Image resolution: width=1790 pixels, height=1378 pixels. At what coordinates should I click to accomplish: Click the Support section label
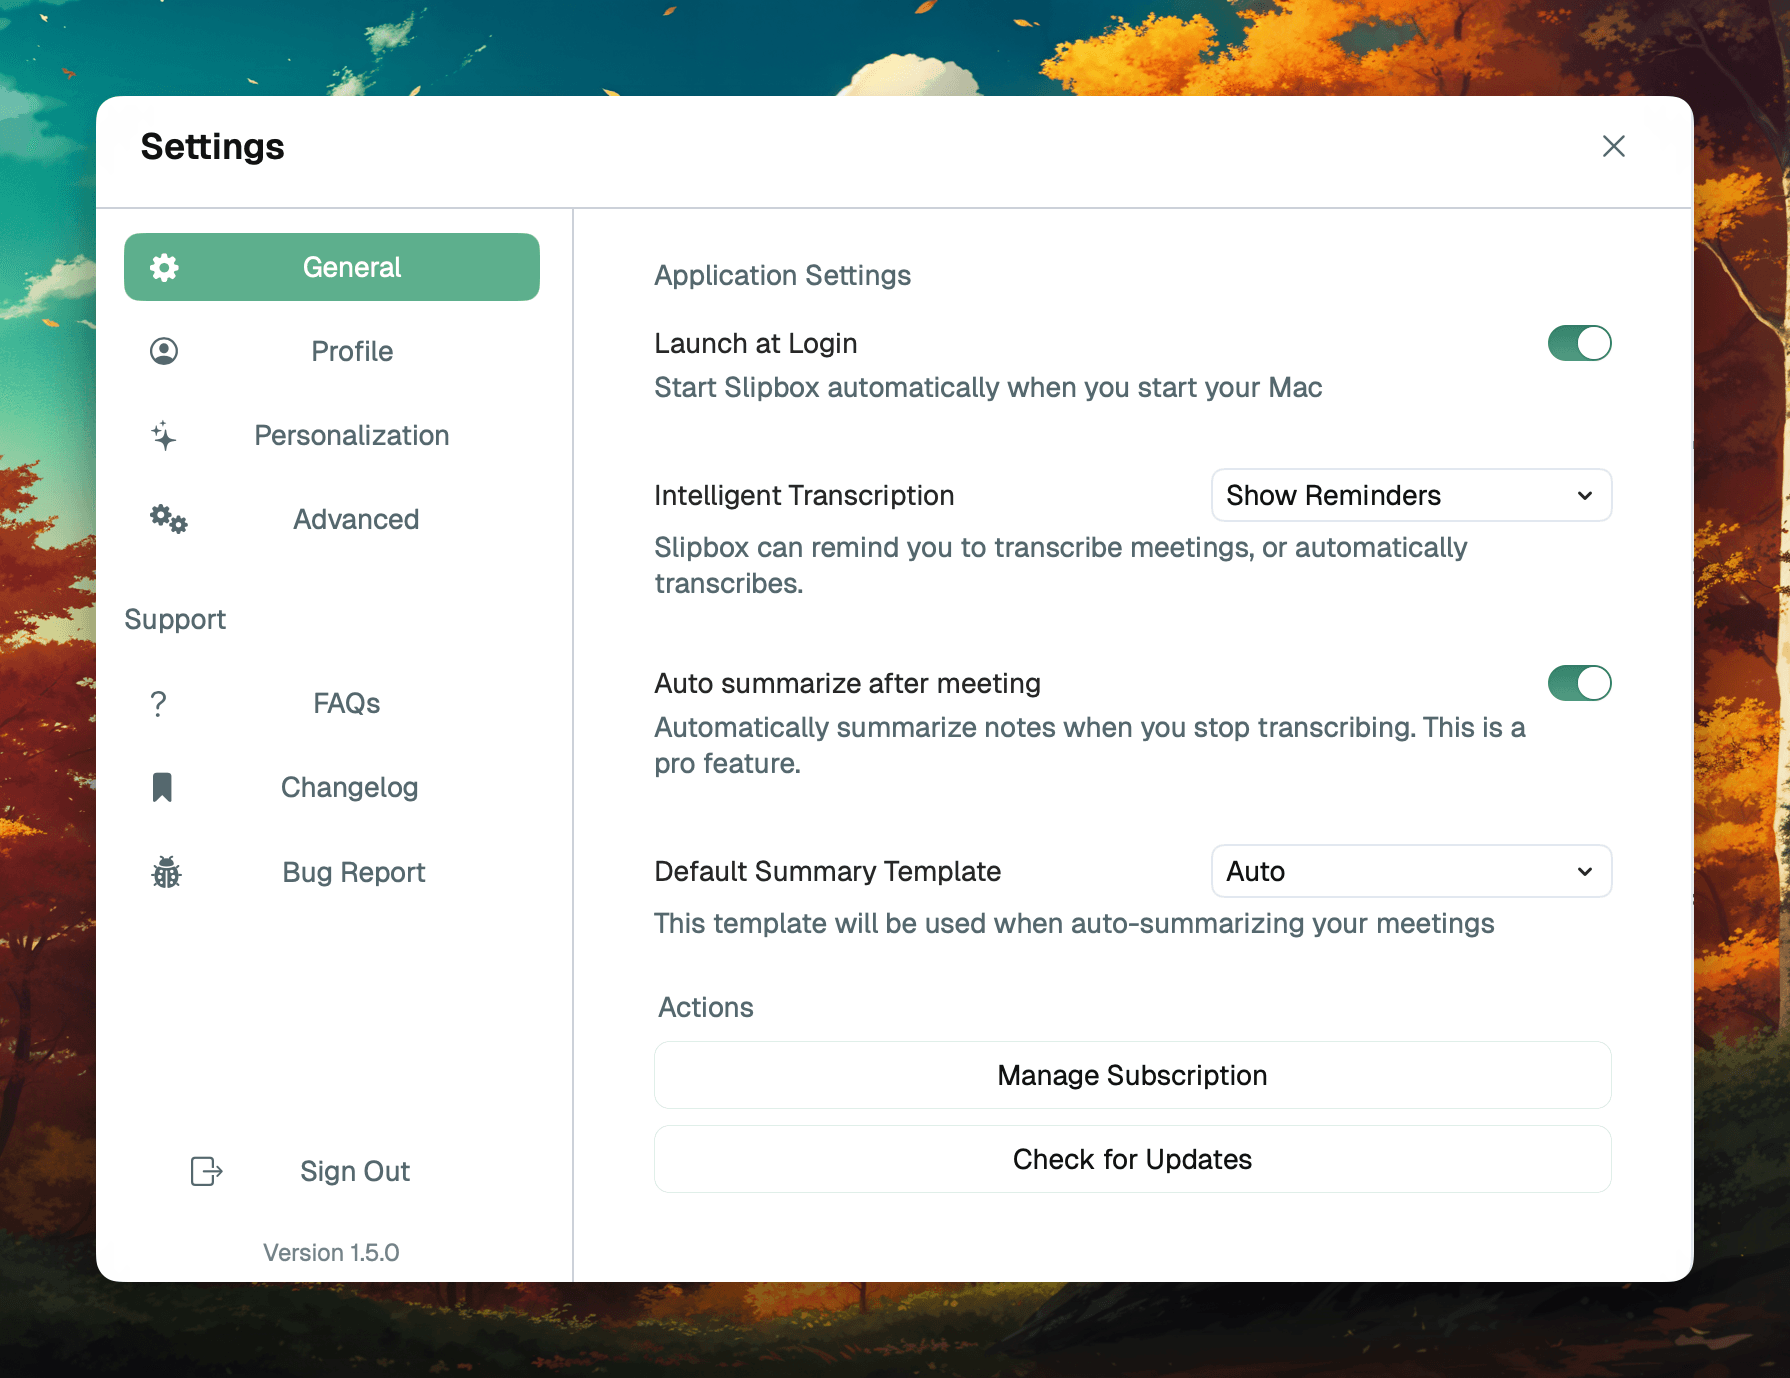point(175,619)
